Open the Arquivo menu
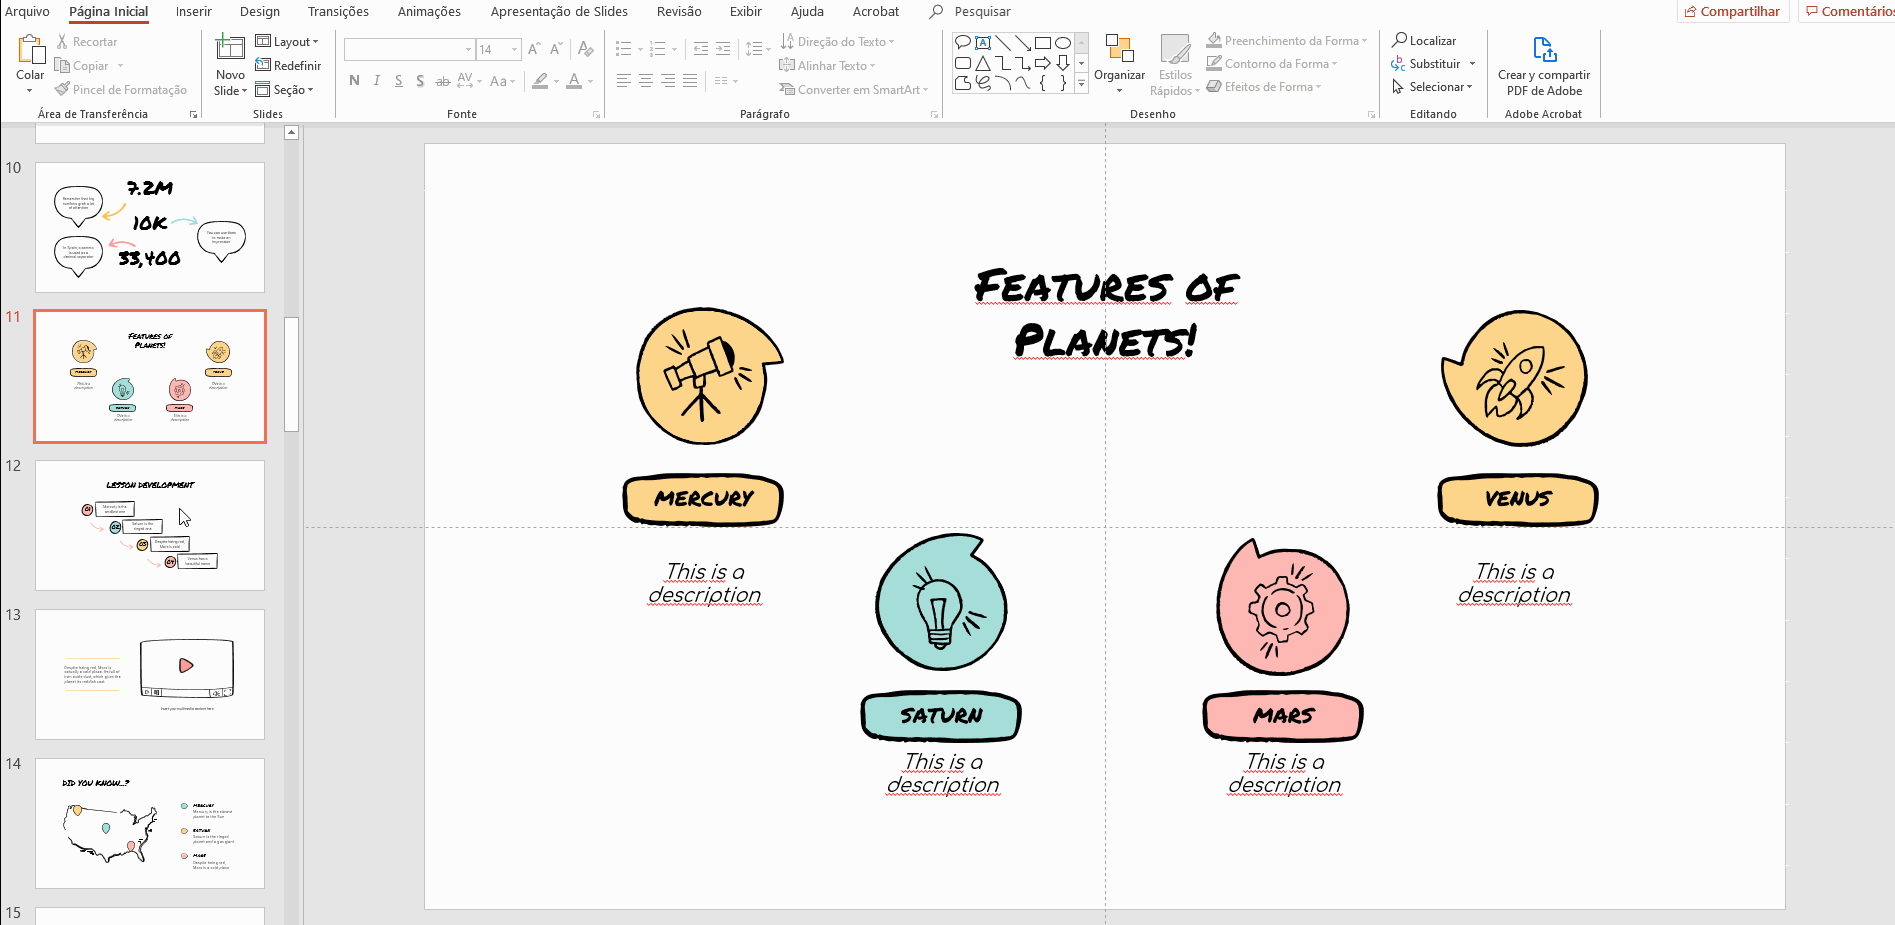The image size is (1895, 925). tap(27, 12)
